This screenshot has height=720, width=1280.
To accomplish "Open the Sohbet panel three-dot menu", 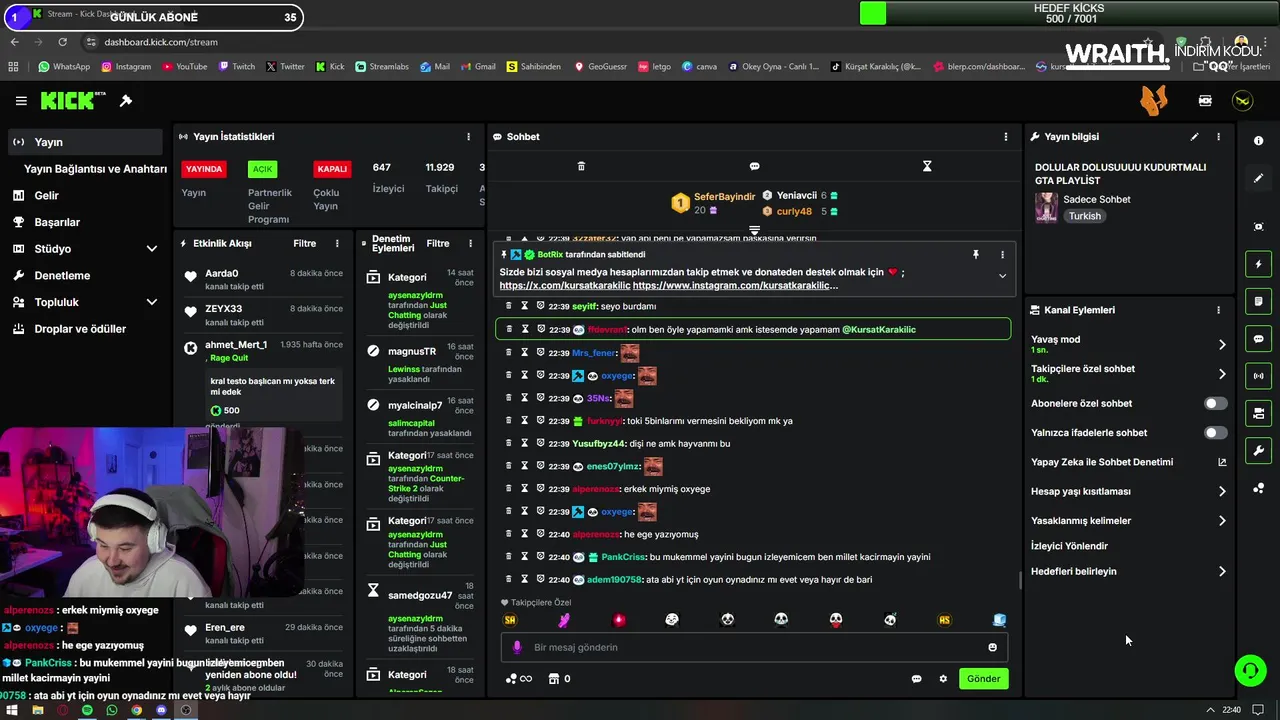I will coord(1006,137).
